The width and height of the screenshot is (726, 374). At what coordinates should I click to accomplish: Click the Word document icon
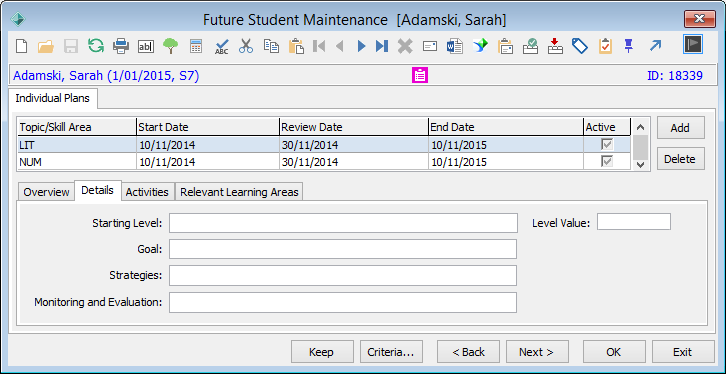pos(455,46)
